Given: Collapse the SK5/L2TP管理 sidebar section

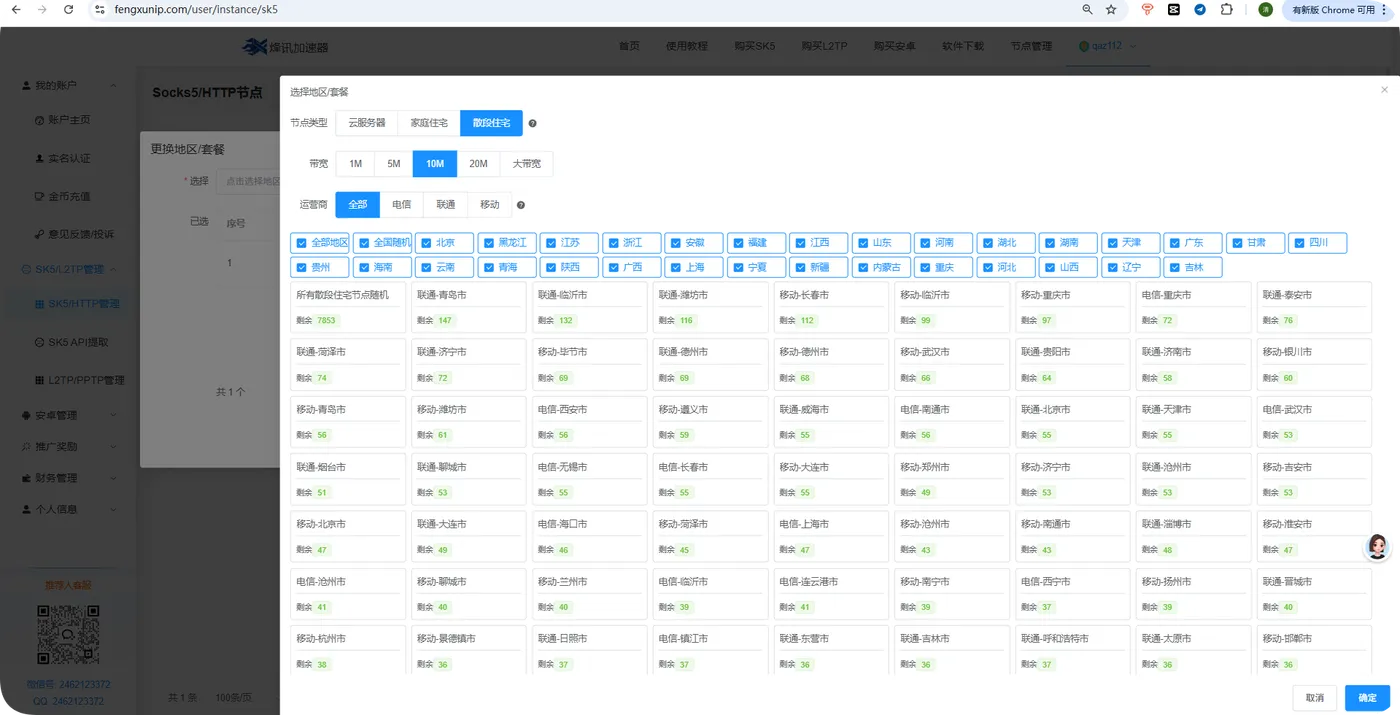Looking at the screenshot, I should click(x=70, y=269).
